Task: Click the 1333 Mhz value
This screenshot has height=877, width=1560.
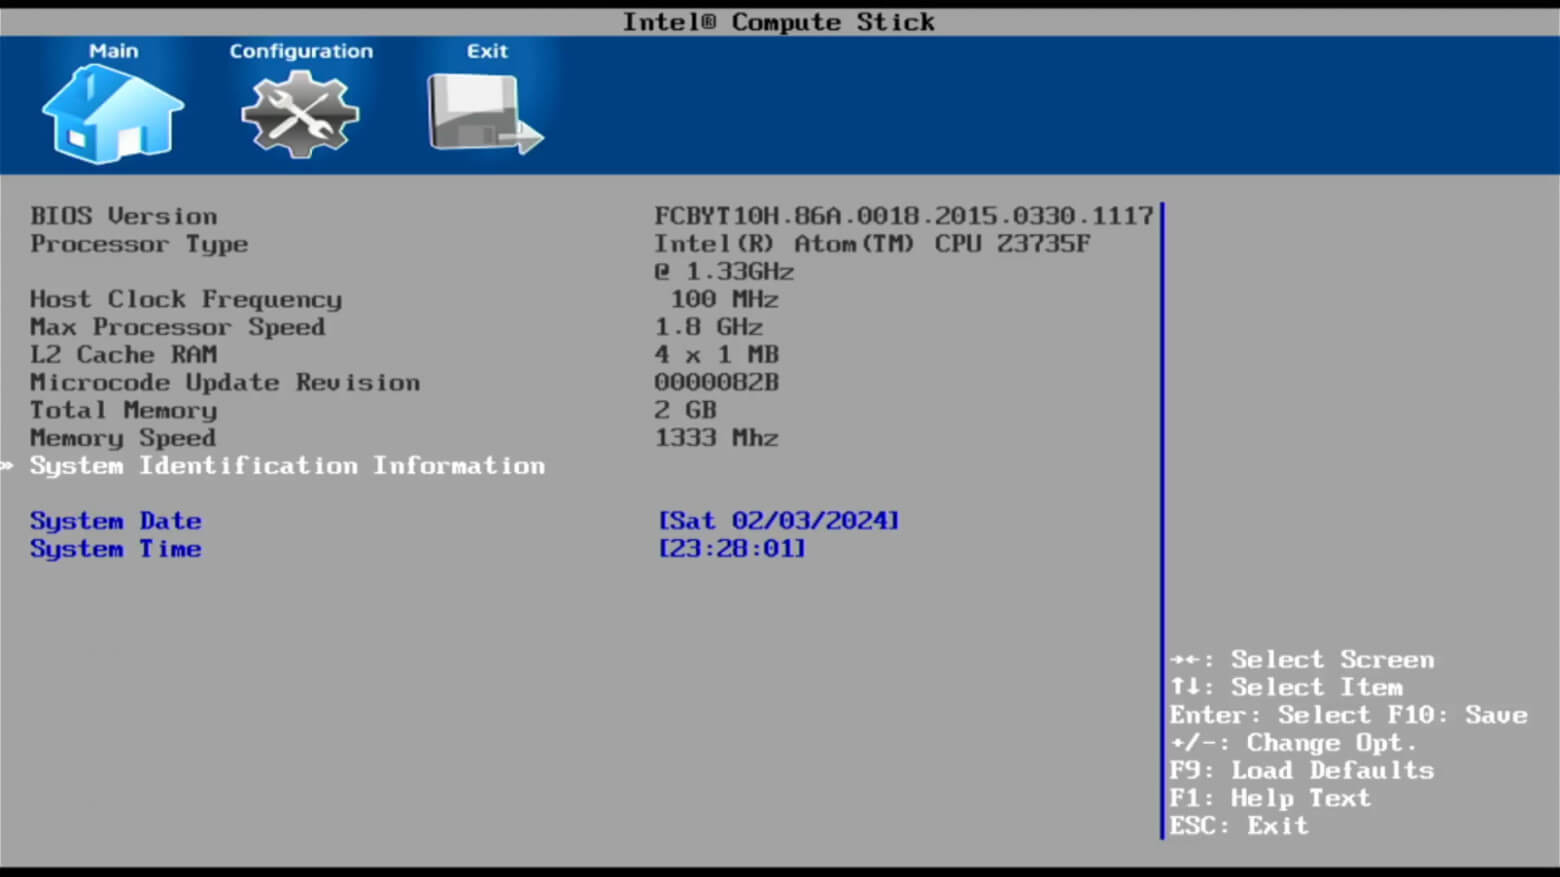Action: (x=716, y=438)
